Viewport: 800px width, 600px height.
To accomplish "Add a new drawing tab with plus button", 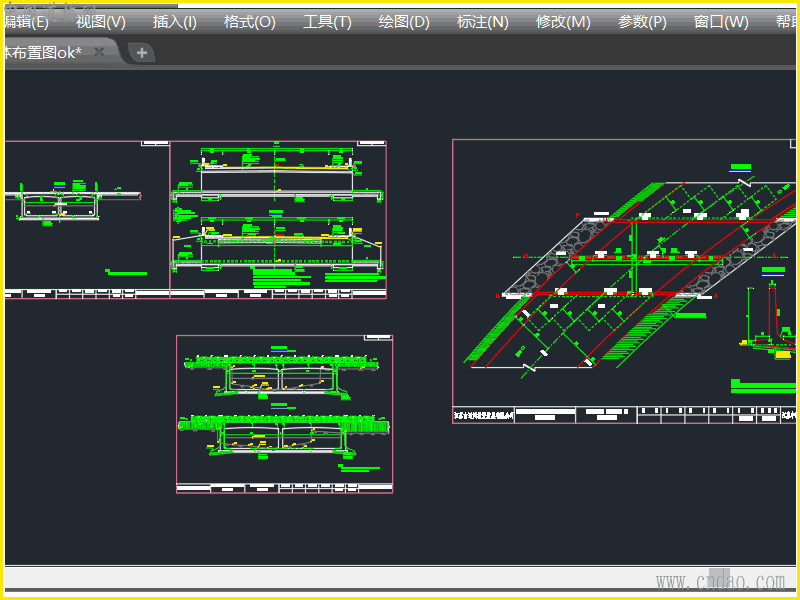I will pos(142,53).
